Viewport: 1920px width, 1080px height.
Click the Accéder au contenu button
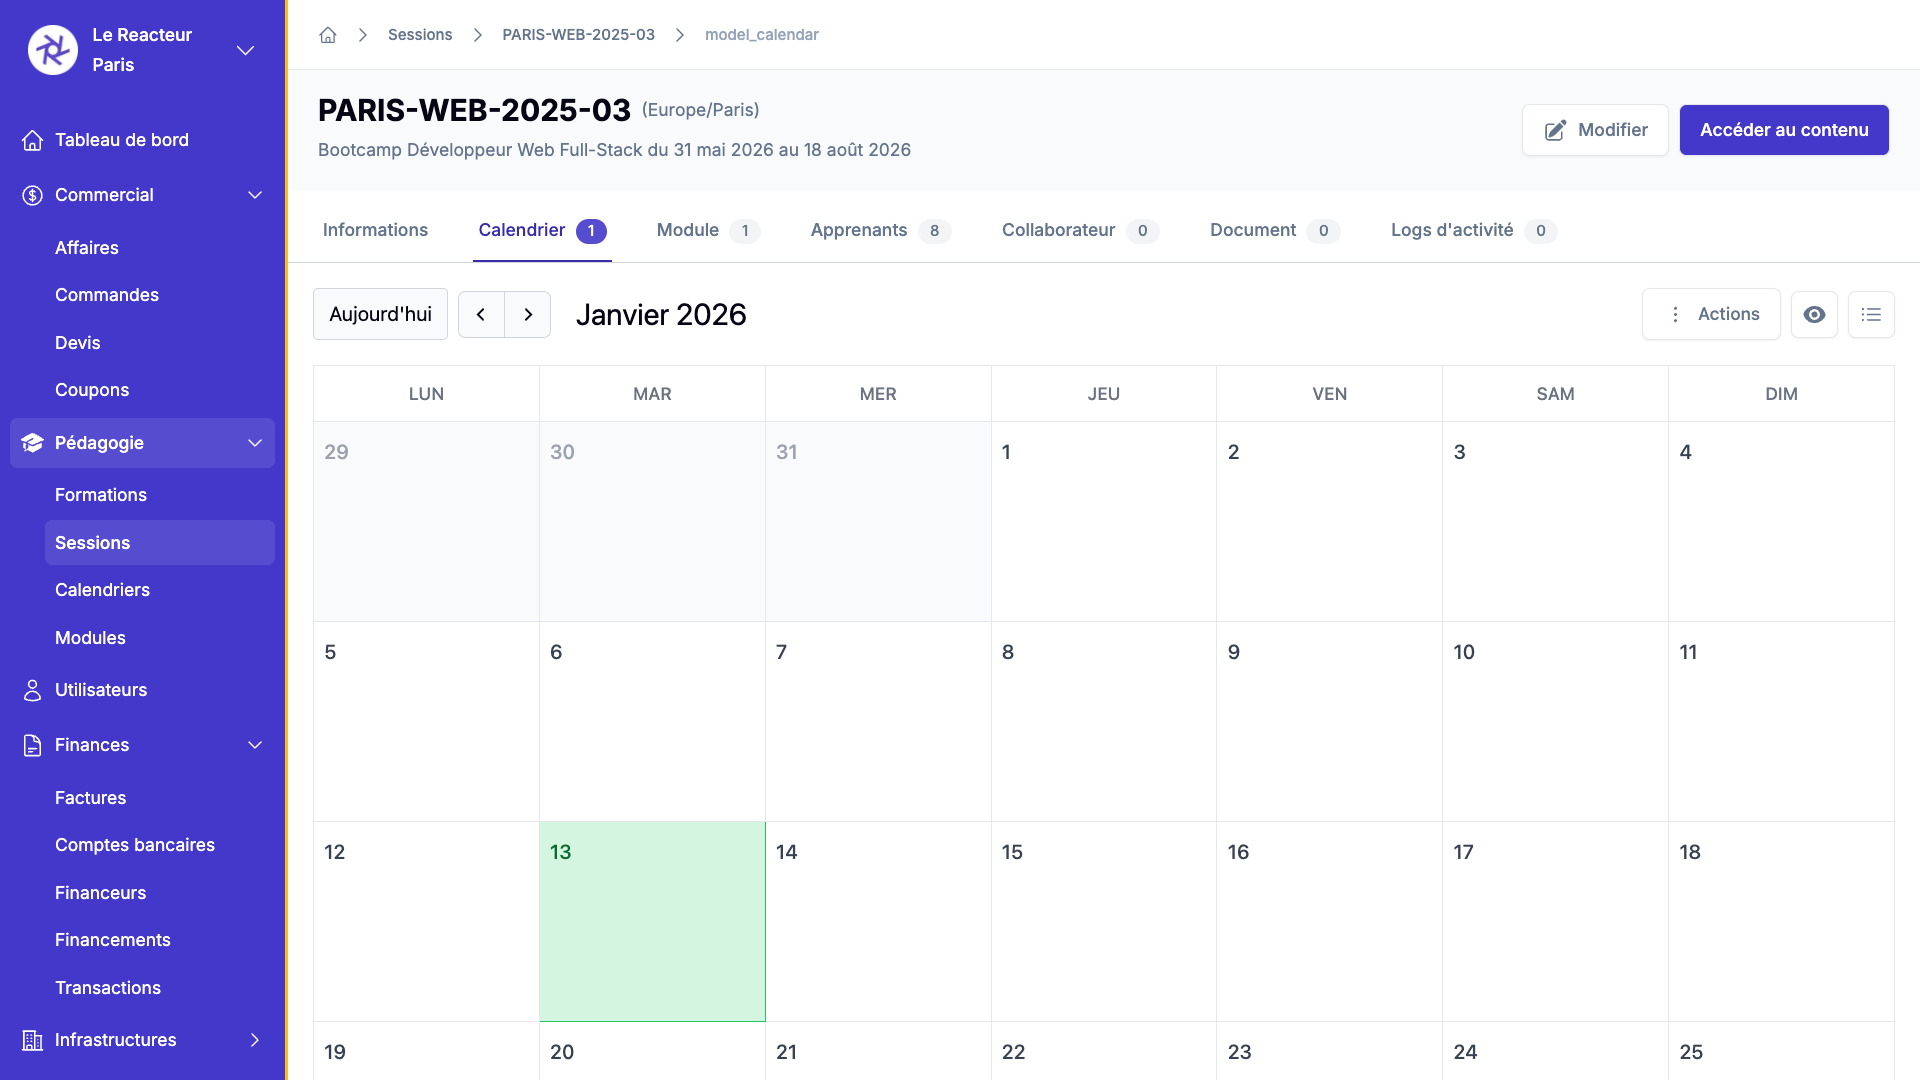1784,130
